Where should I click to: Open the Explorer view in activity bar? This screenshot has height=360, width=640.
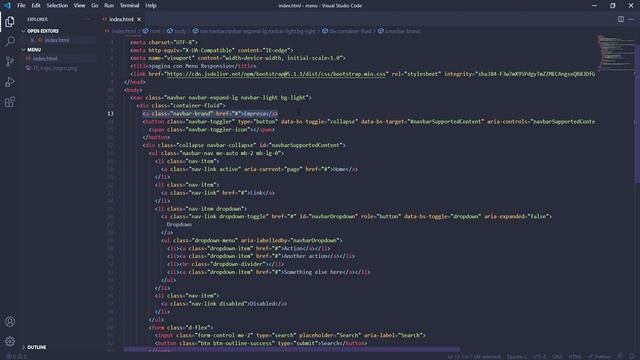pyautogui.click(x=10, y=22)
